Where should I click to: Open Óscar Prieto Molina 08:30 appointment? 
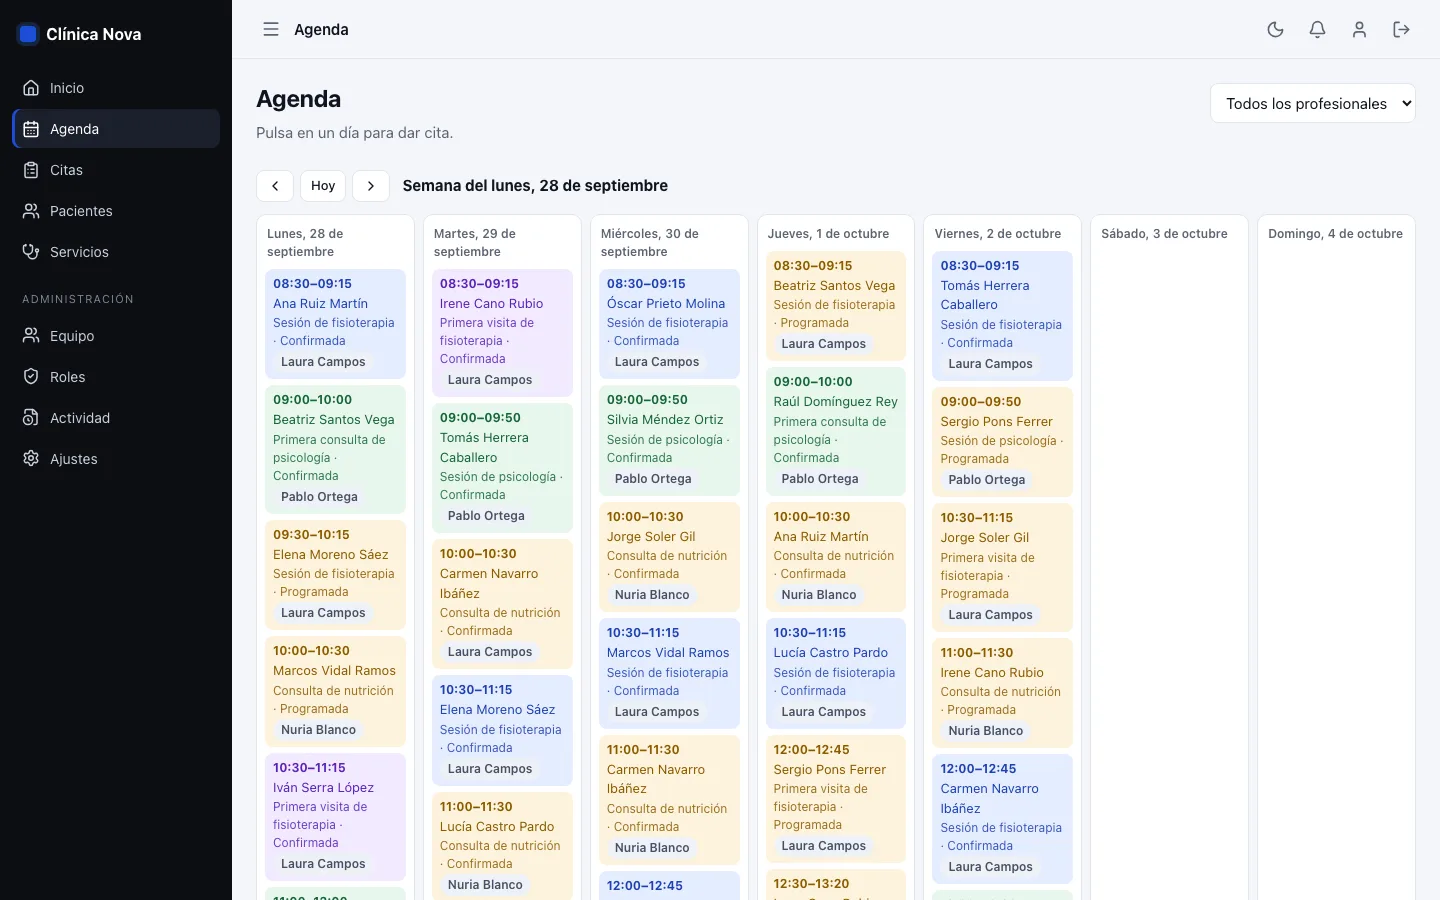669,323
